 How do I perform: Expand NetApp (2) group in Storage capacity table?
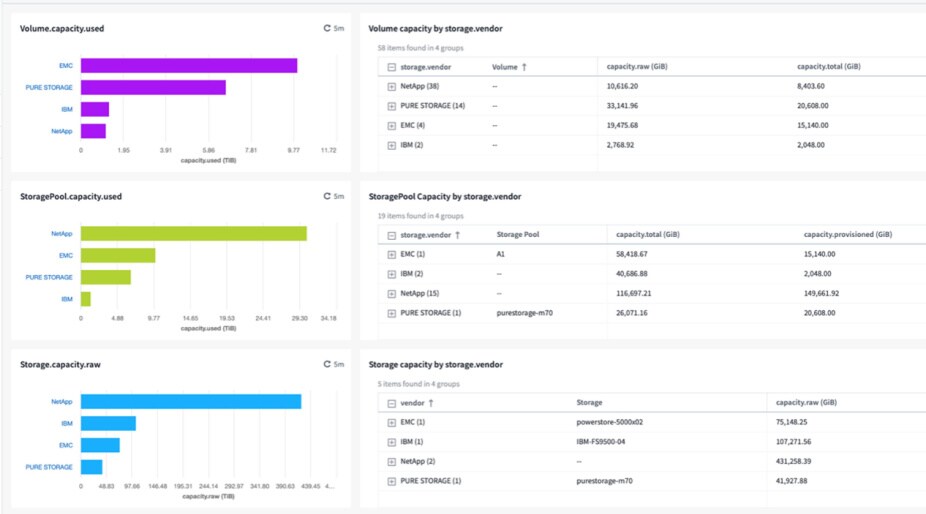coord(391,461)
